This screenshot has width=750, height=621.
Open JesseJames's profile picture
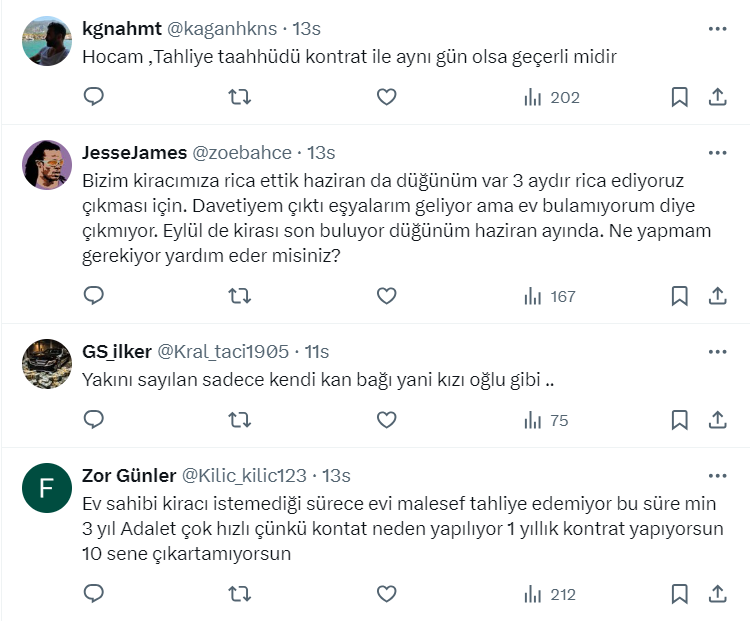tap(47, 165)
